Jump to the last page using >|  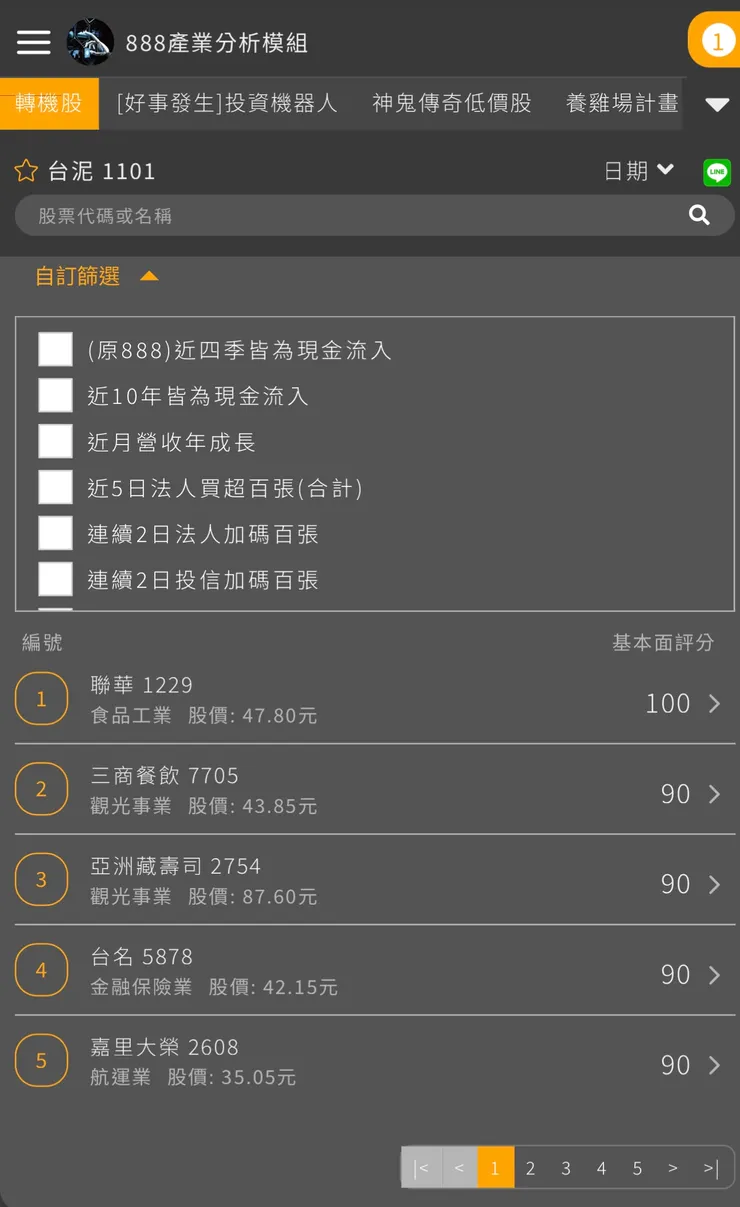(710, 1167)
